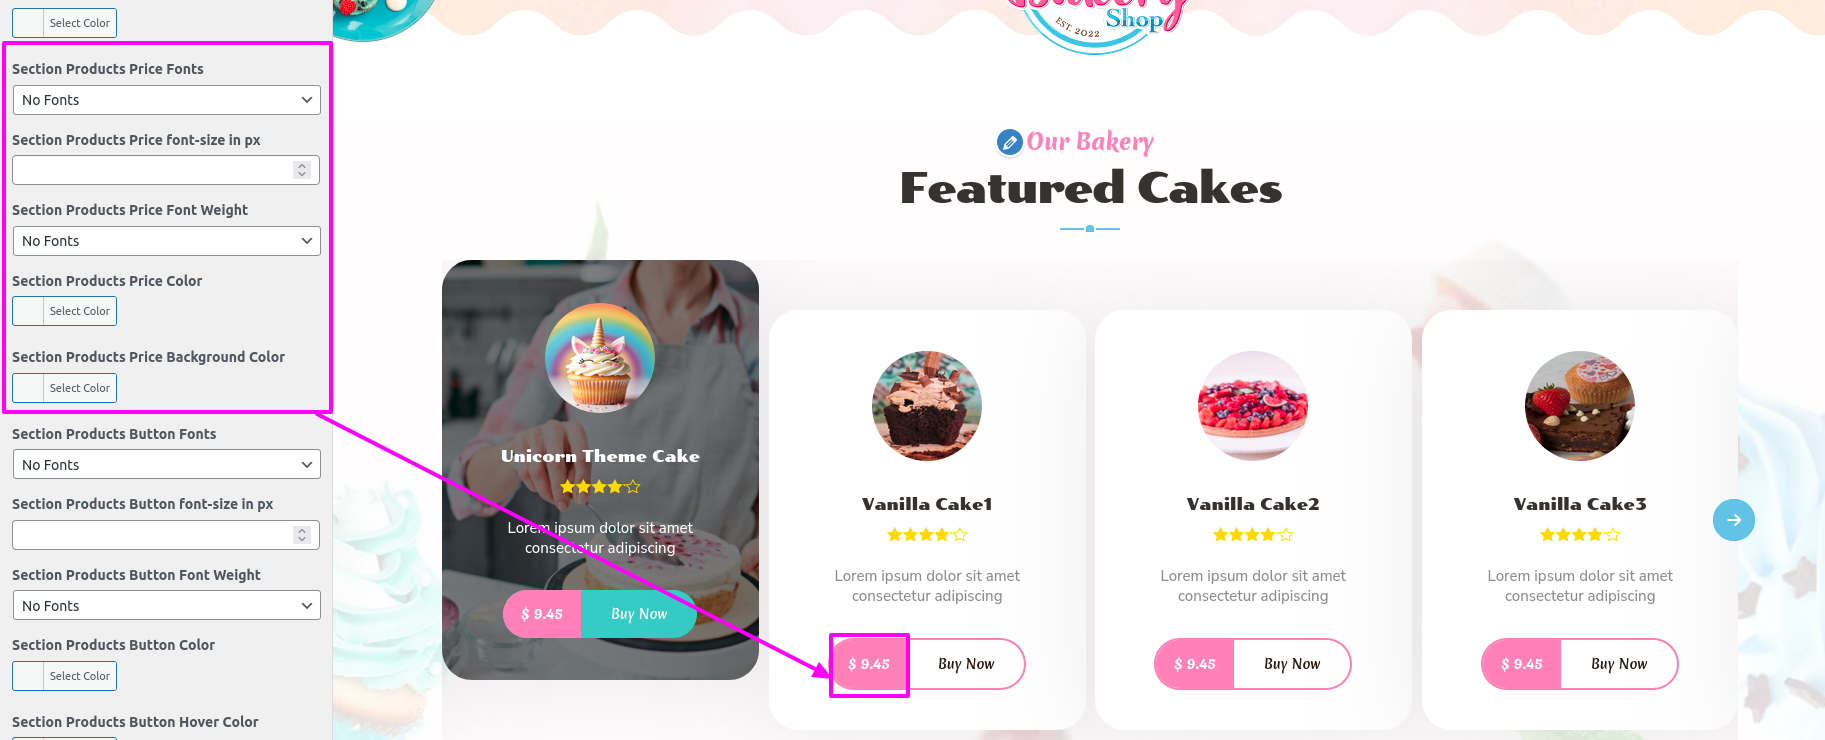Expand the Section Products Button Fonts dropdown

point(166,465)
